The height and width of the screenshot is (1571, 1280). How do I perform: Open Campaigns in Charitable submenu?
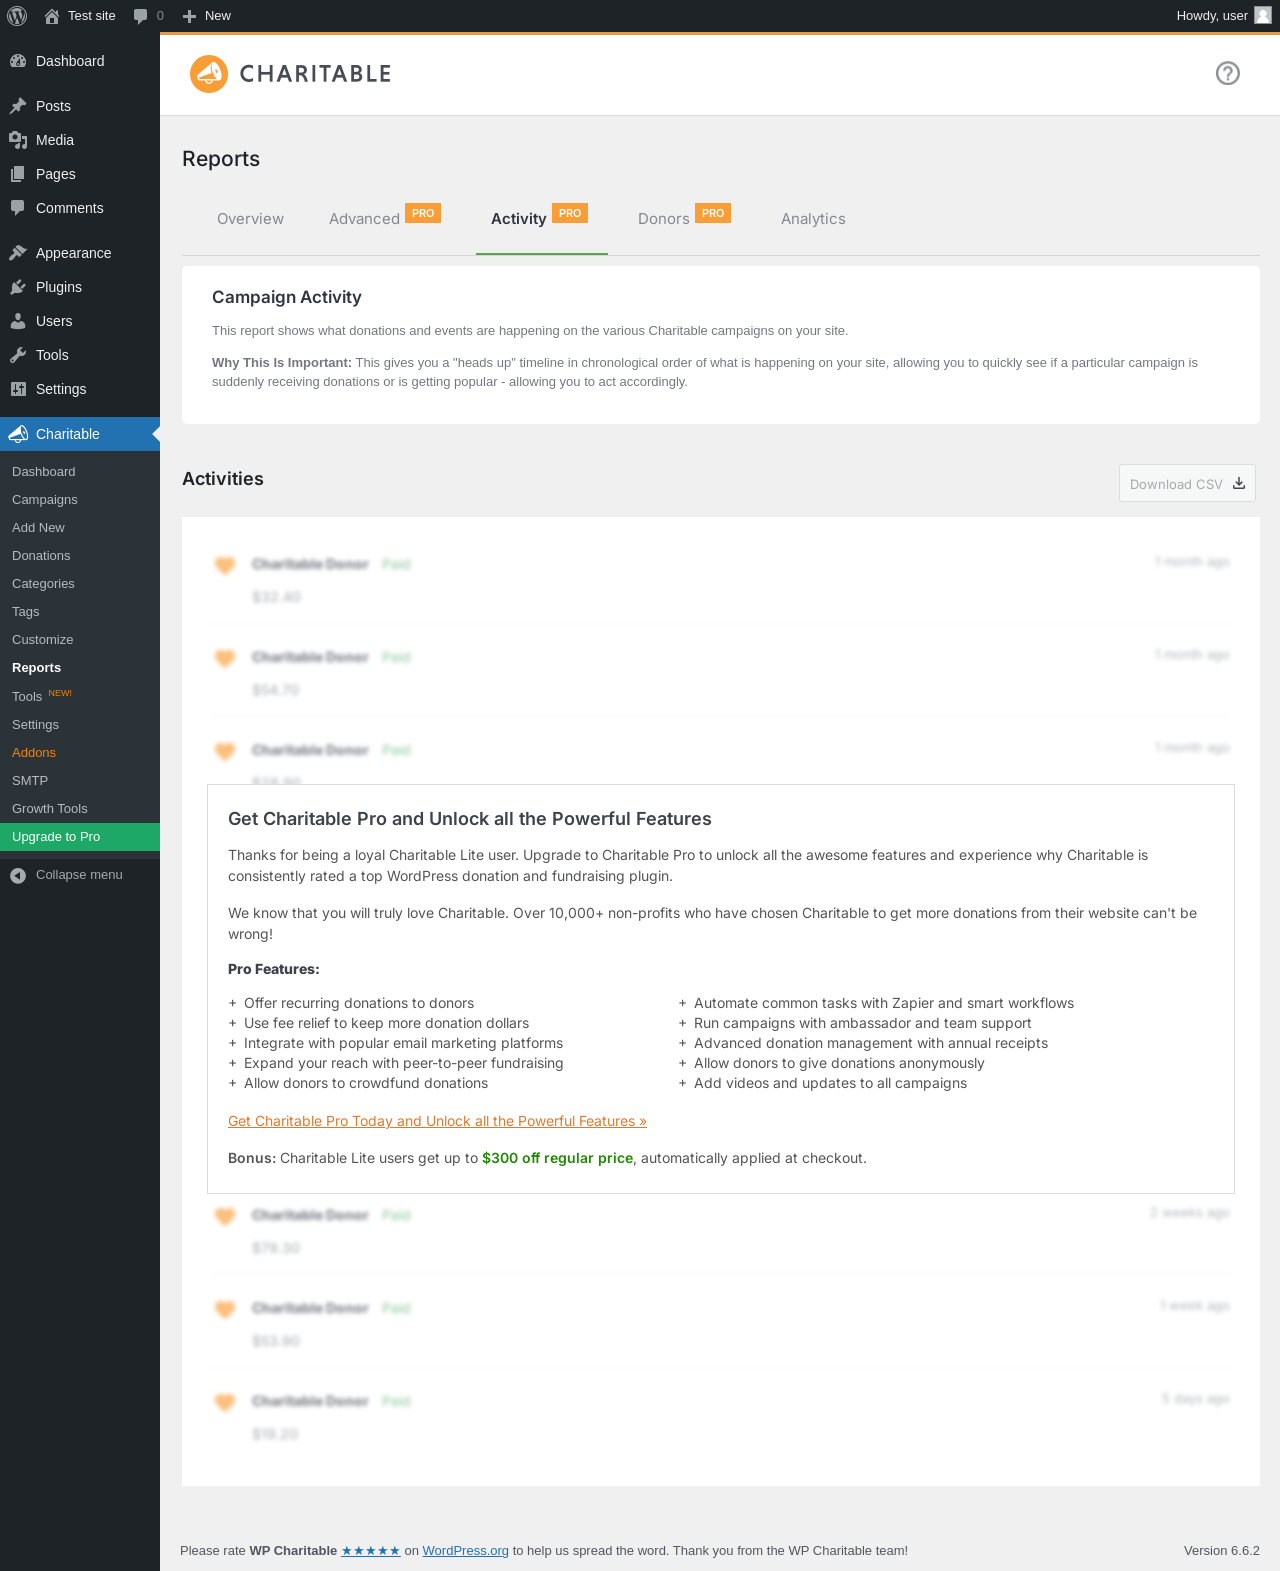point(80,500)
